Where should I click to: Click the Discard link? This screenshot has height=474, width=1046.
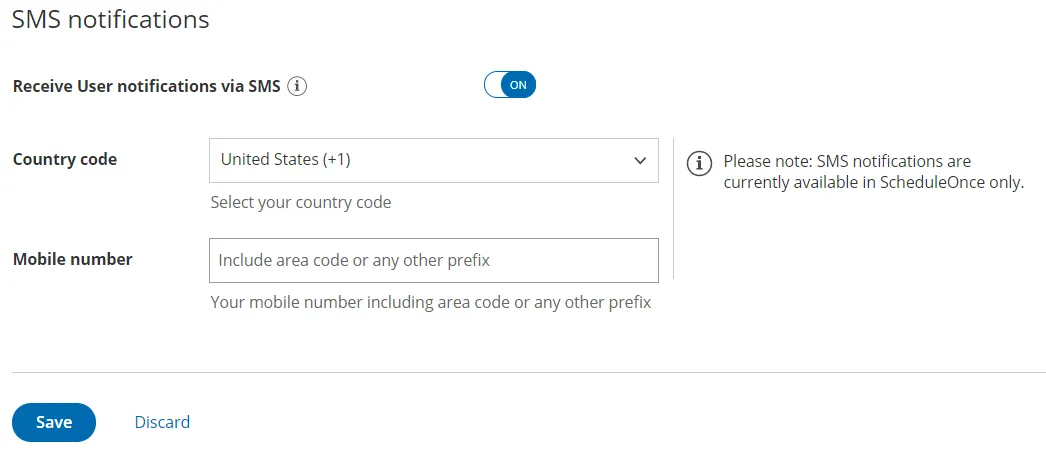click(162, 422)
